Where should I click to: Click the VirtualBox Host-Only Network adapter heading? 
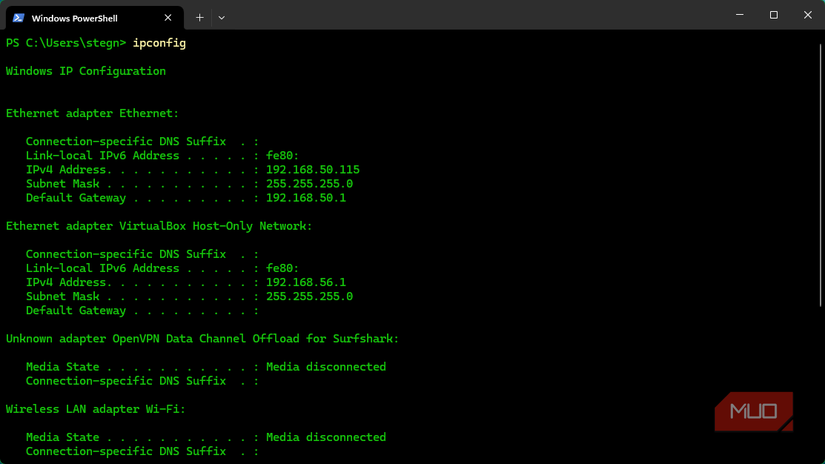click(x=159, y=226)
